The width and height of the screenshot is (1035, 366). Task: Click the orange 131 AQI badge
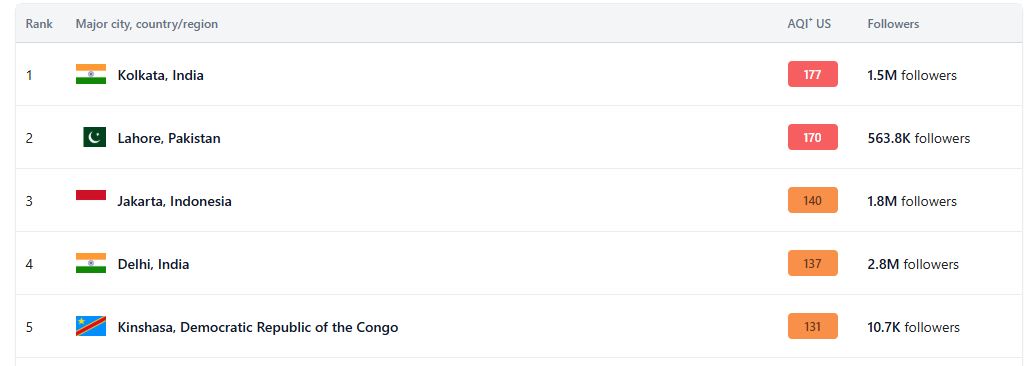pos(813,326)
